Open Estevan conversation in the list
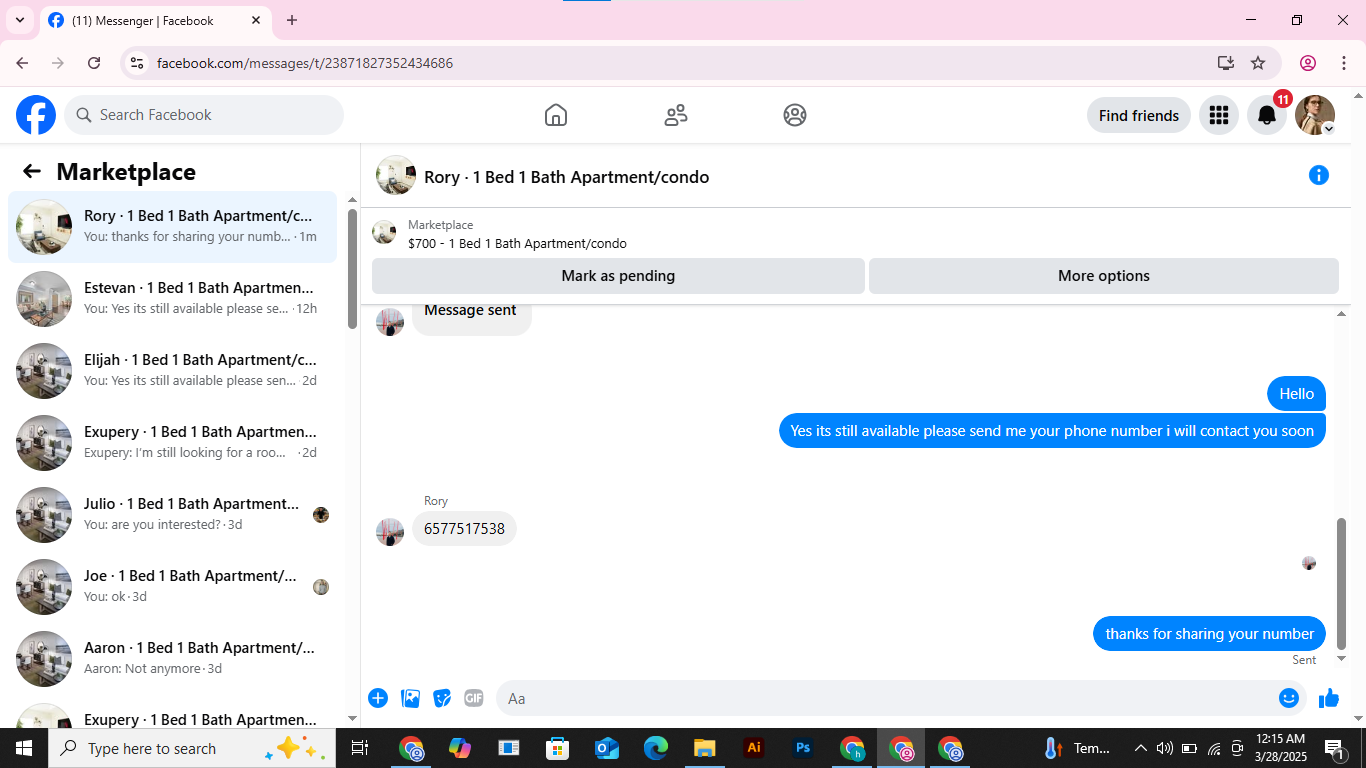The image size is (1366, 768). [x=173, y=299]
